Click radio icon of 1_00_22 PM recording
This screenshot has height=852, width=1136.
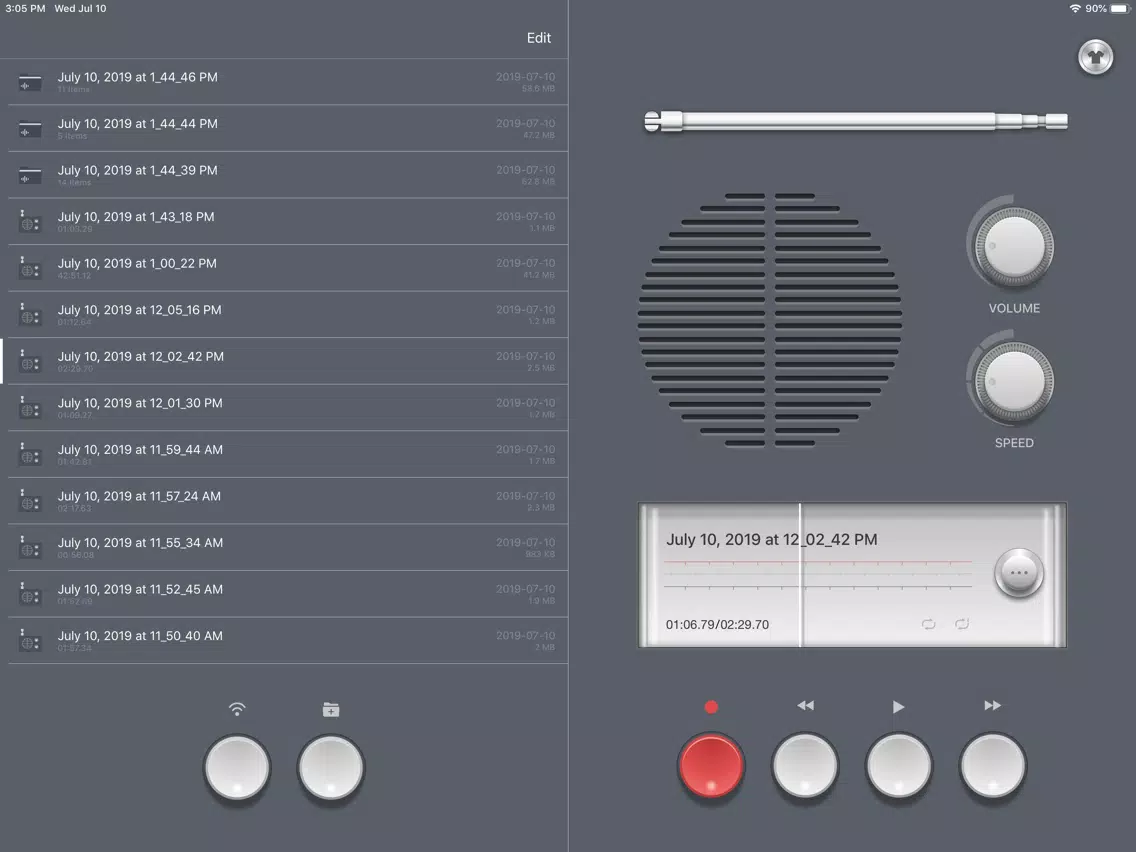(30, 268)
